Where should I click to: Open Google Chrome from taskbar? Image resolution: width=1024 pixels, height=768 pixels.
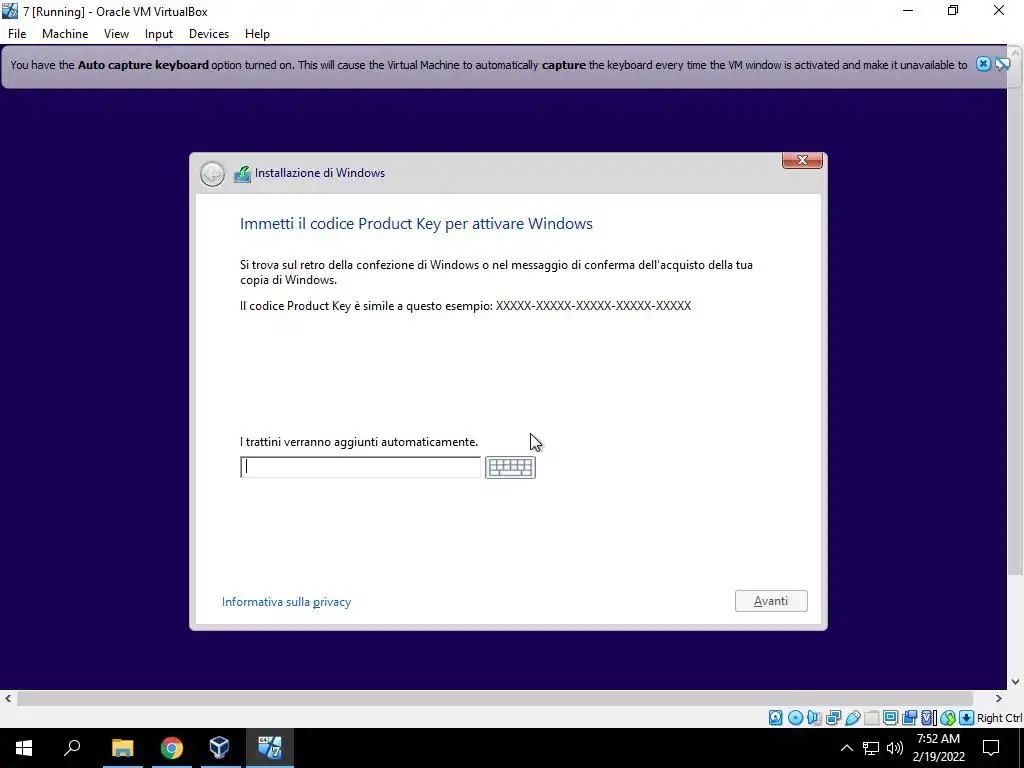tap(172, 748)
